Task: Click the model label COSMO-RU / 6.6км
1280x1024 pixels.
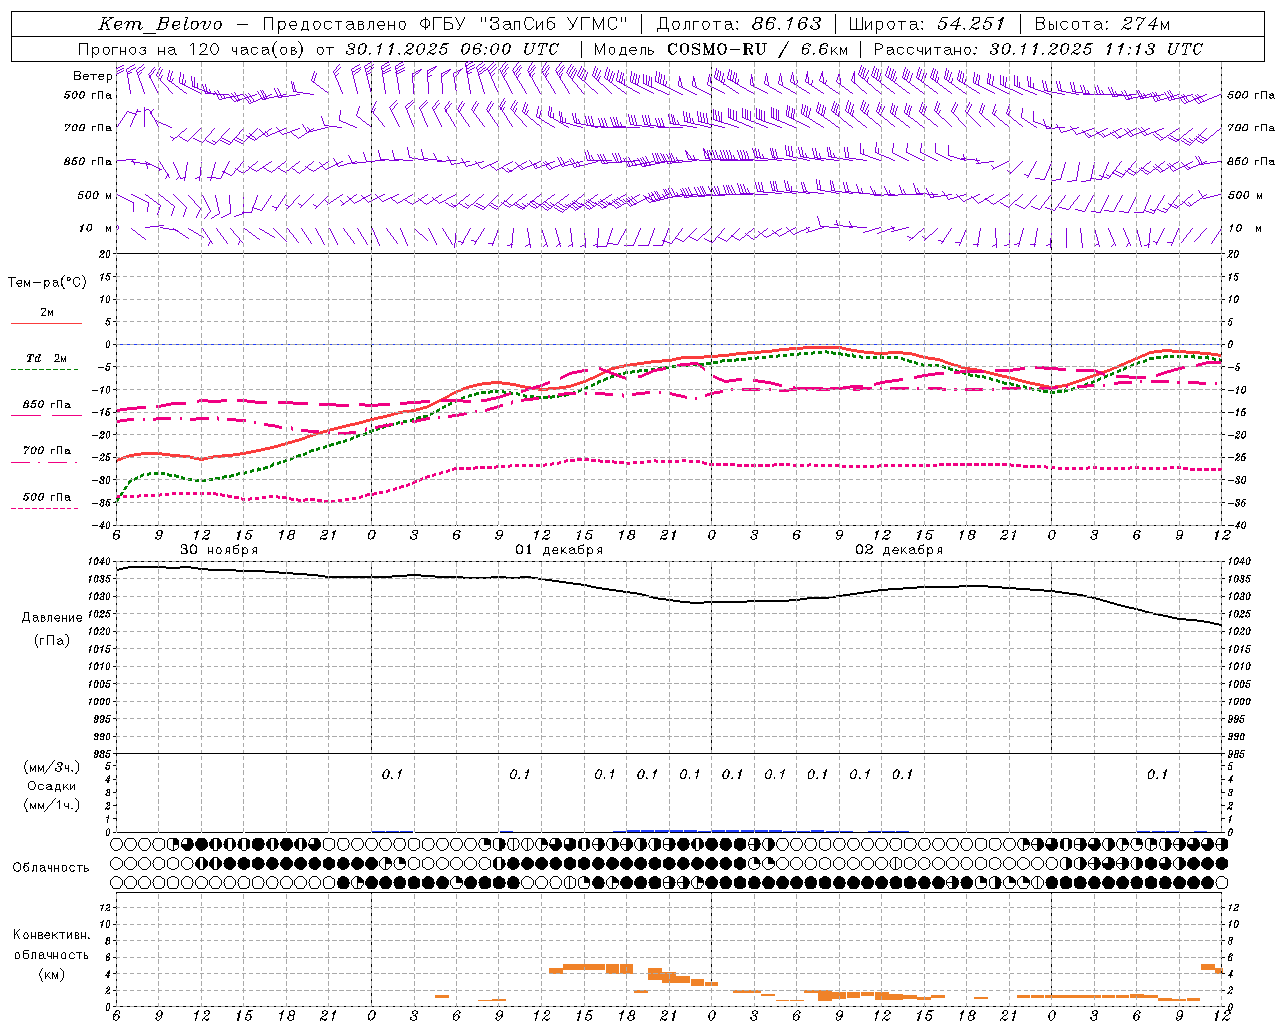Action: pos(757,49)
